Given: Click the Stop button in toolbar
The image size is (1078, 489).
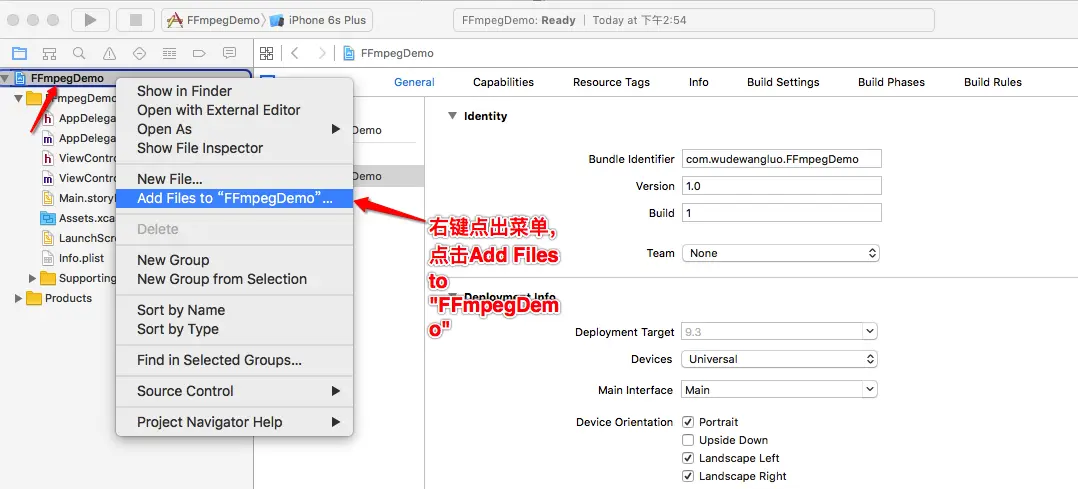Looking at the screenshot, I should pos(135,20).
